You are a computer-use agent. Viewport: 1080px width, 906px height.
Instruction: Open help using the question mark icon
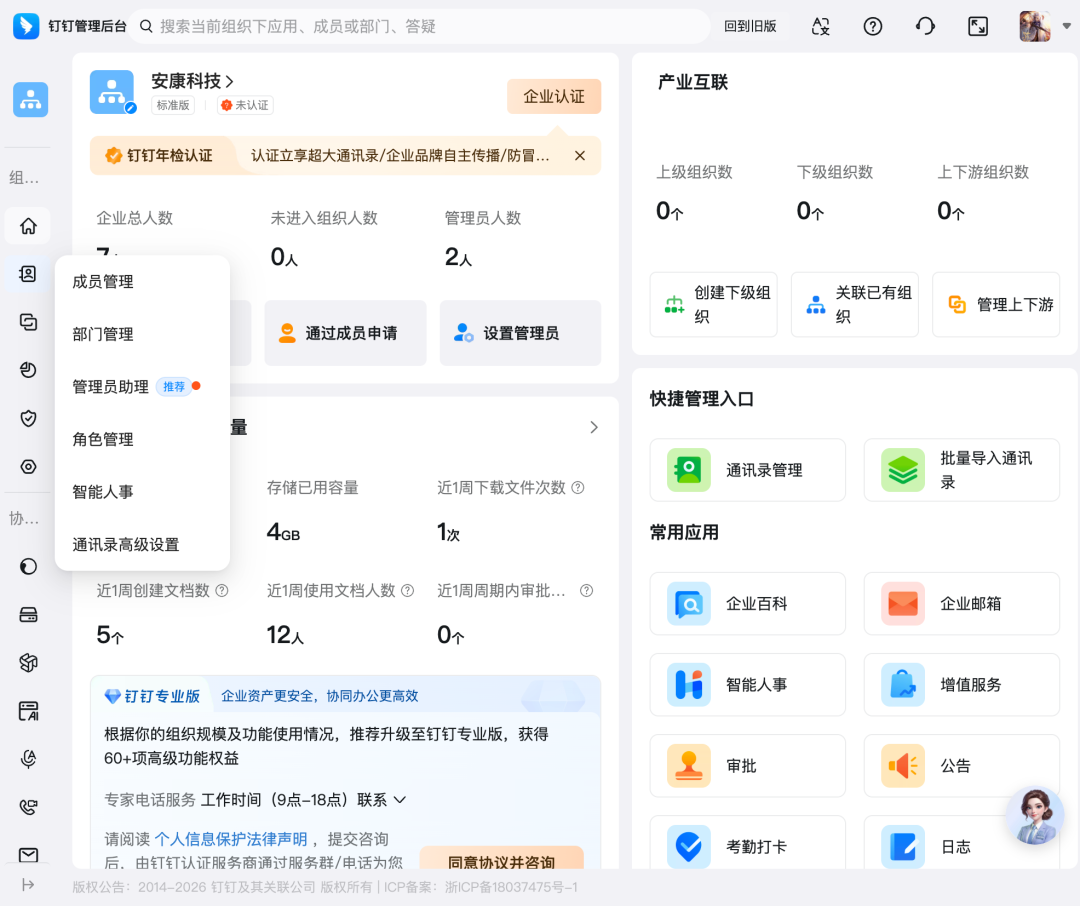(x=872, y=26)
